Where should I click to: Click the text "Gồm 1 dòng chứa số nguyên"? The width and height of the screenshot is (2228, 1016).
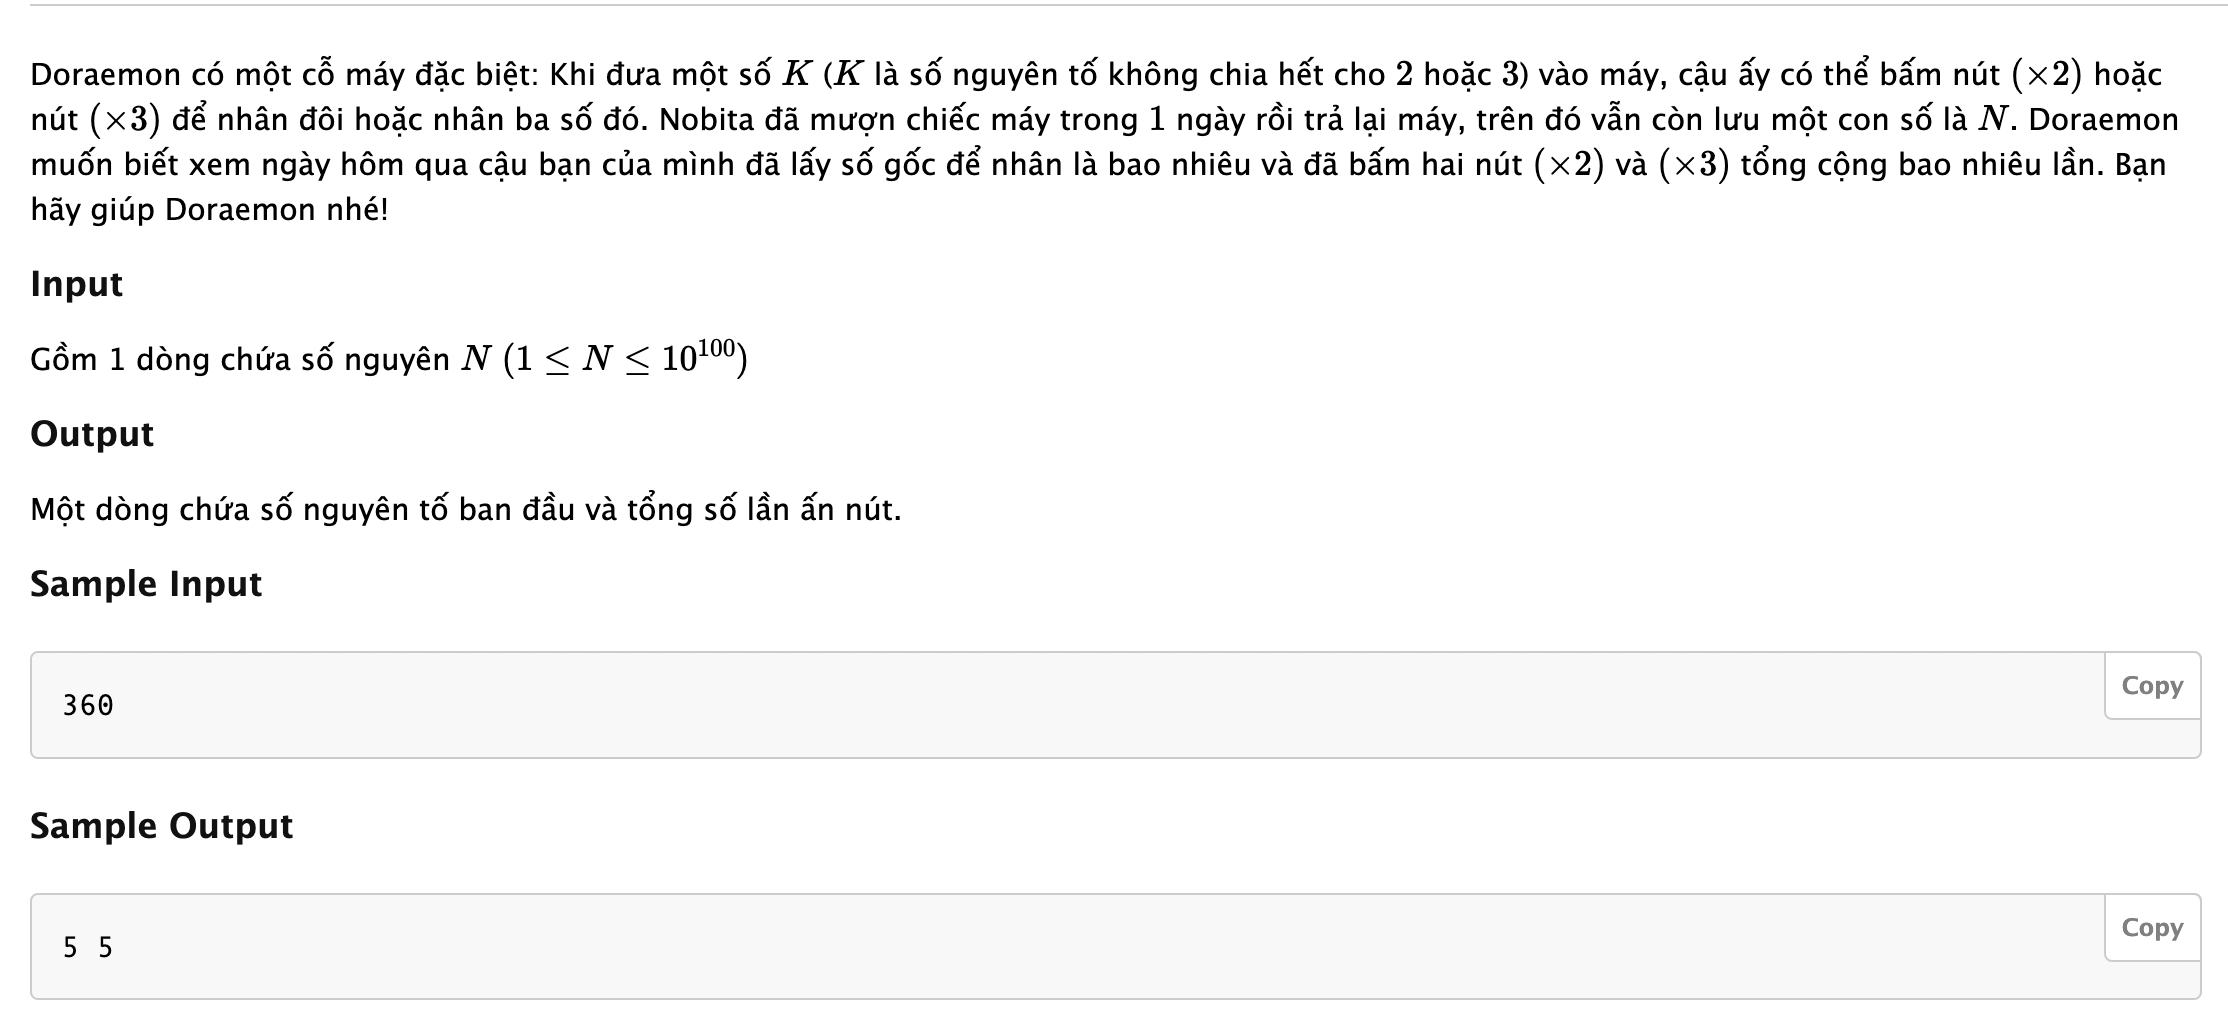tap(240, 360)
